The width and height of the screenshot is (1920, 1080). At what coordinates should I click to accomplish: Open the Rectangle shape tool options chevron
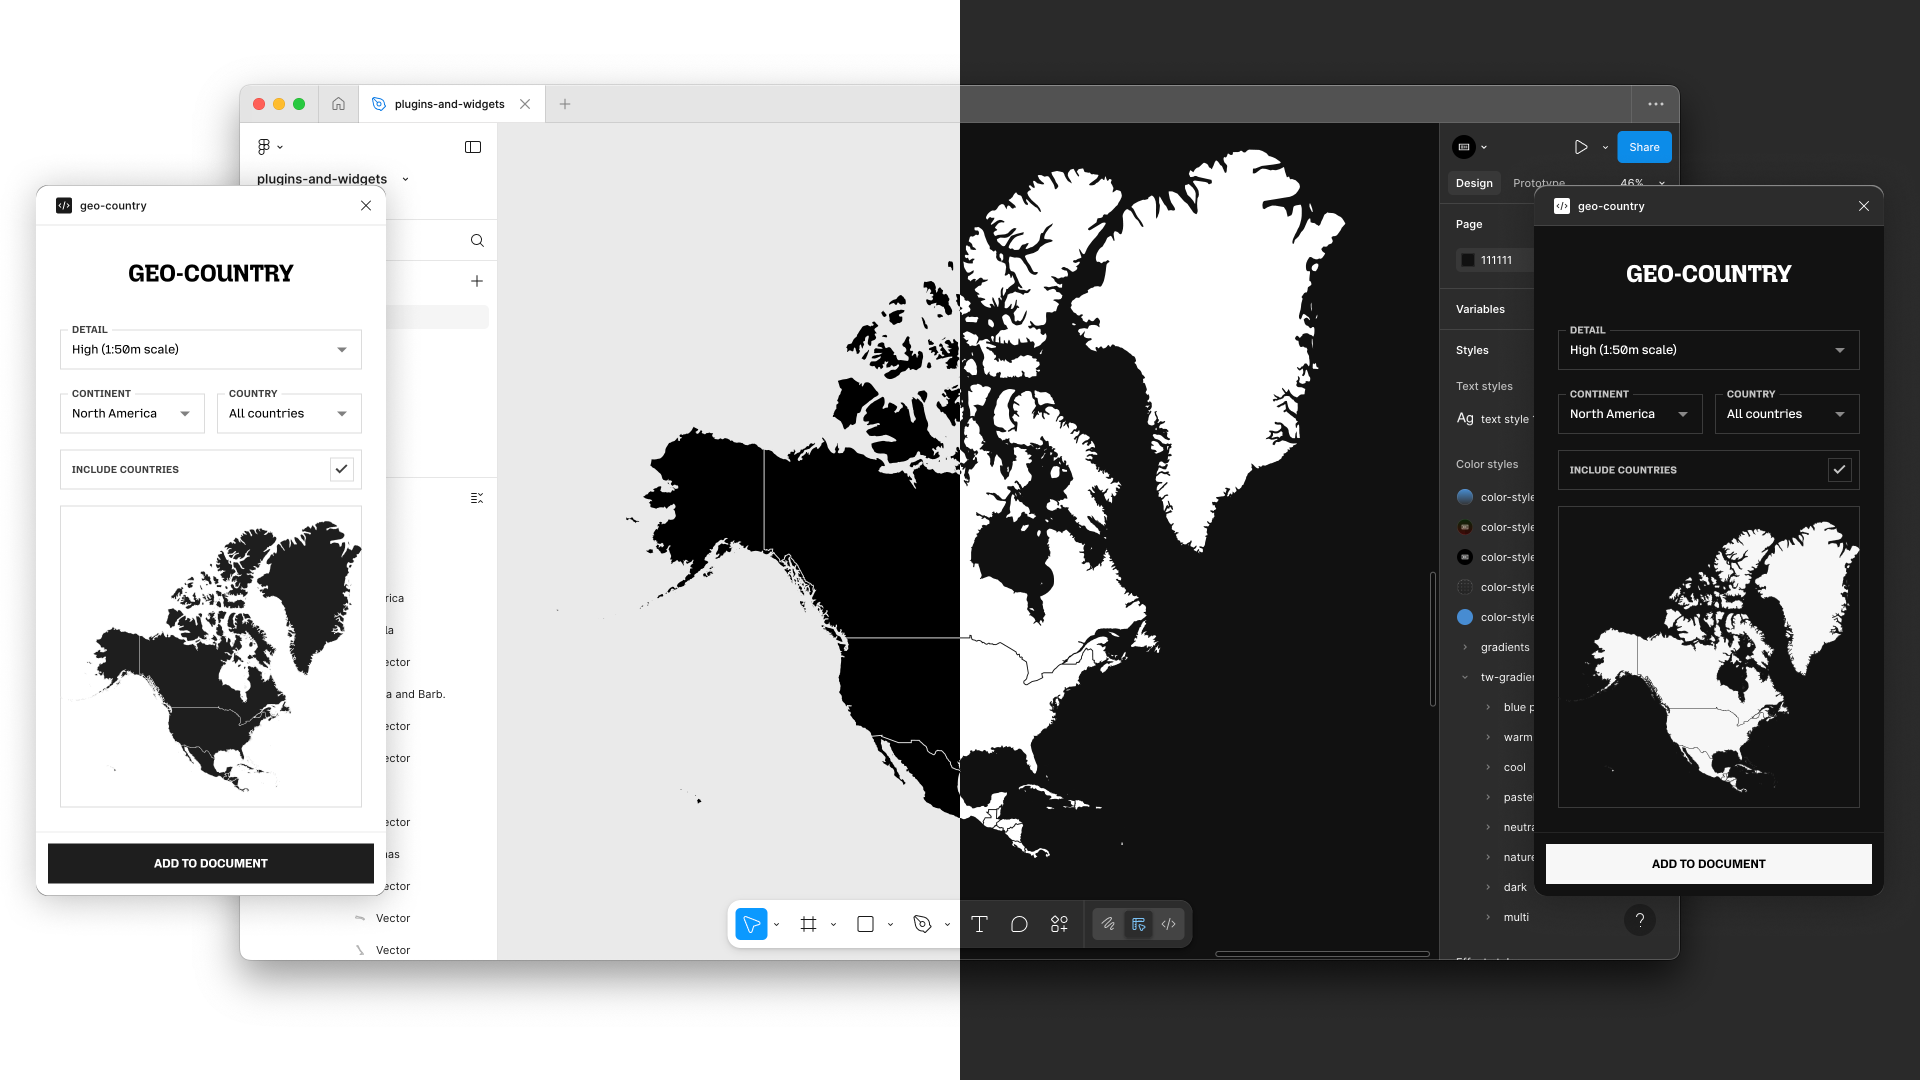891,925
